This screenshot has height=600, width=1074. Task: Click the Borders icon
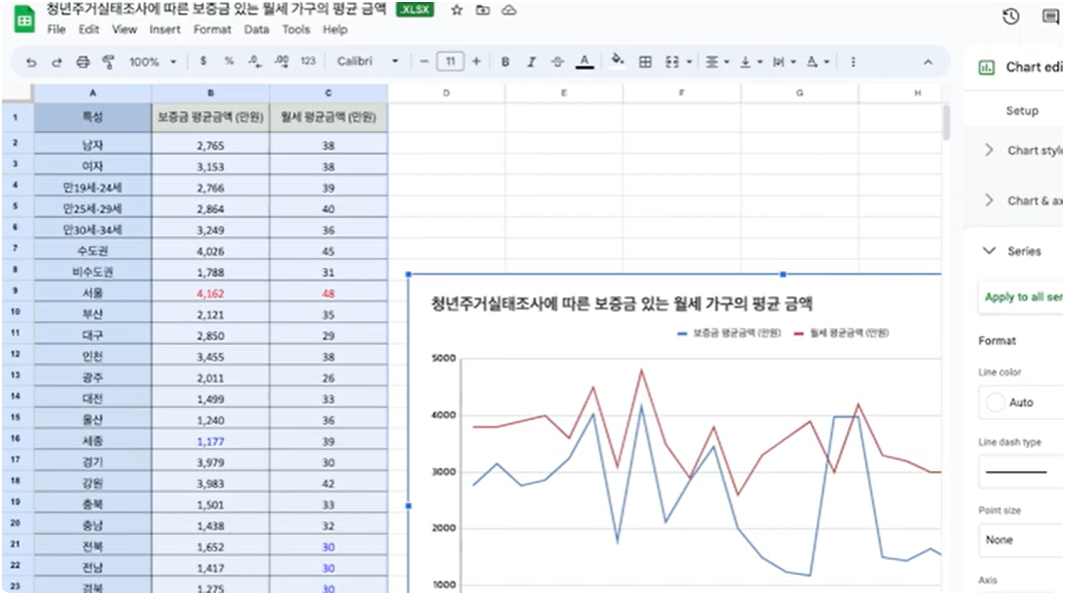point(648,61)
